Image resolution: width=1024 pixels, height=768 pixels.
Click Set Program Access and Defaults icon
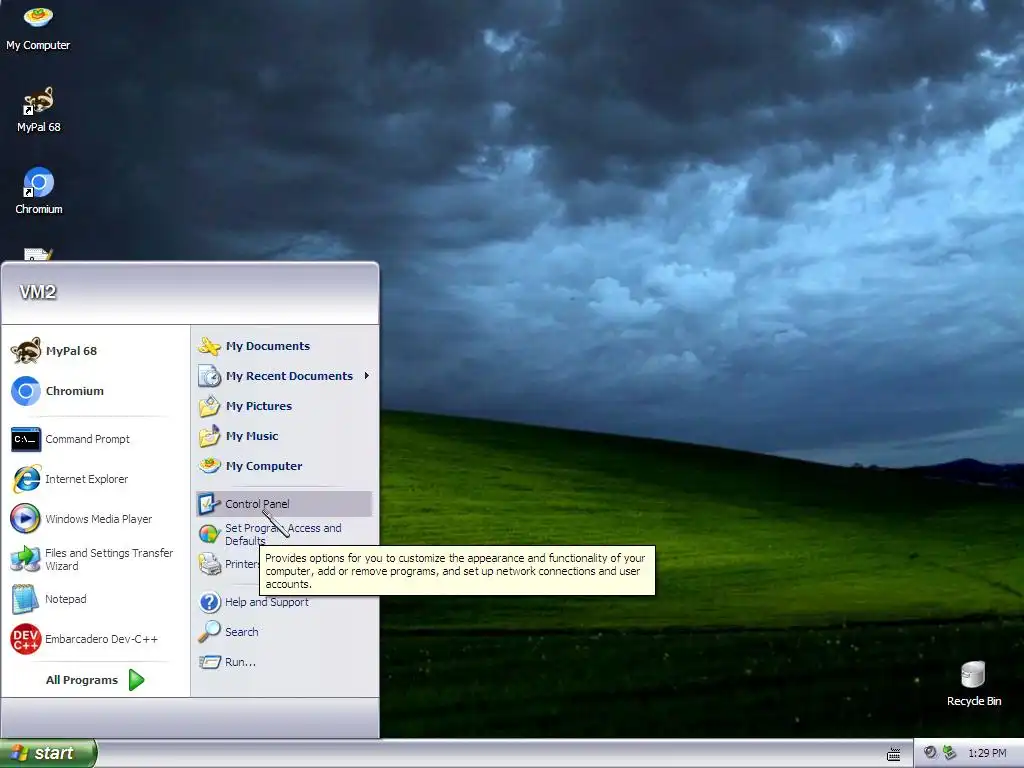[210, 534]
